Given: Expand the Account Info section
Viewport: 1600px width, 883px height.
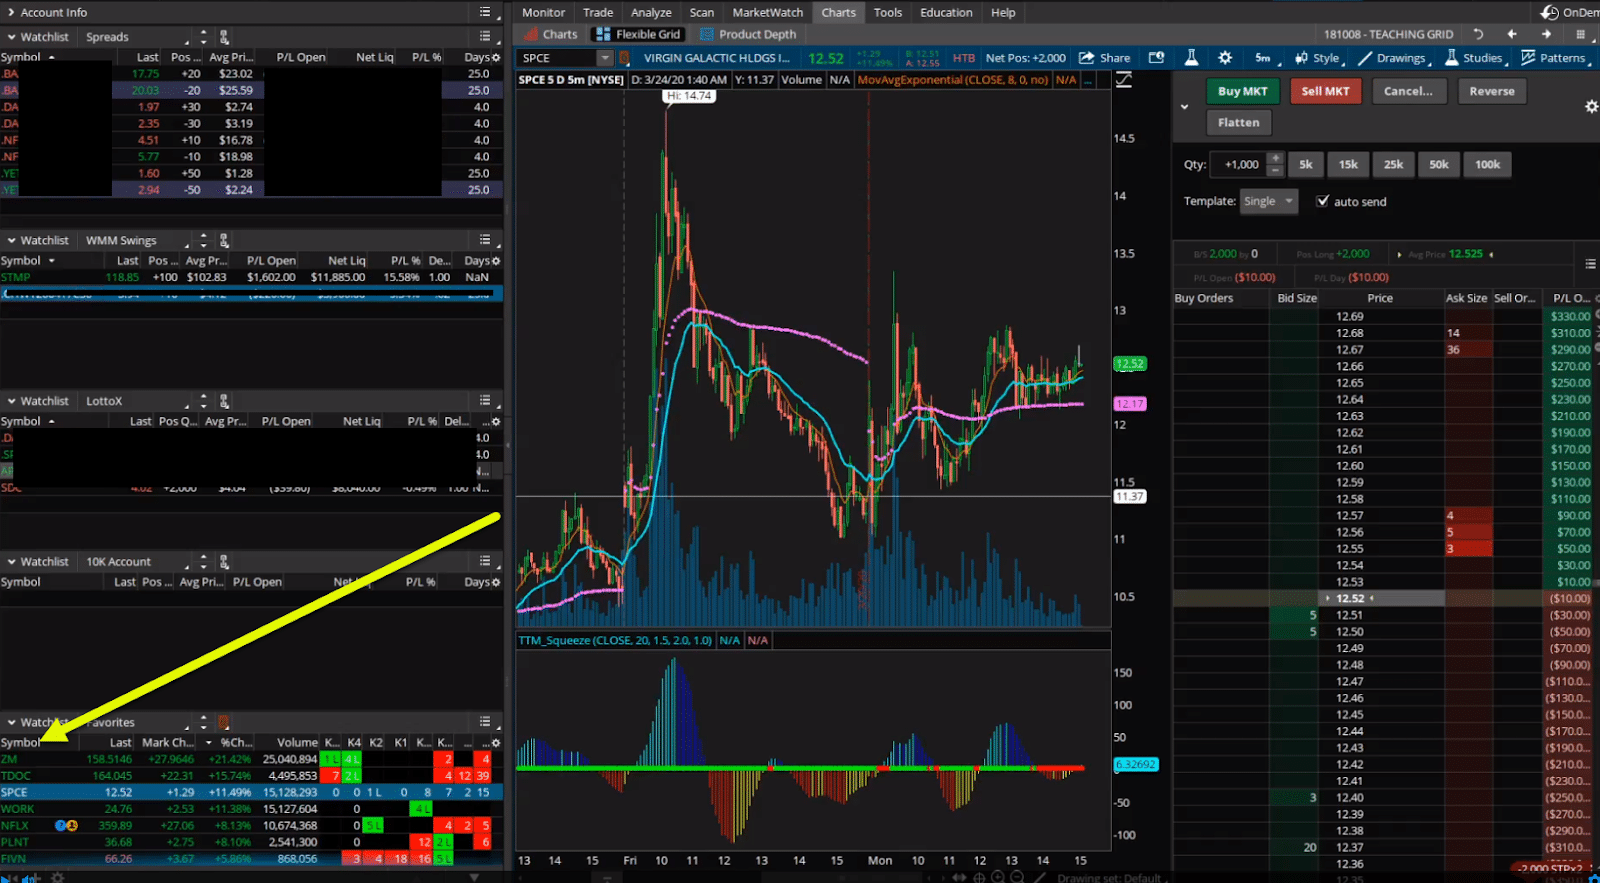Looking at the screenshot, I should (12, 12).
